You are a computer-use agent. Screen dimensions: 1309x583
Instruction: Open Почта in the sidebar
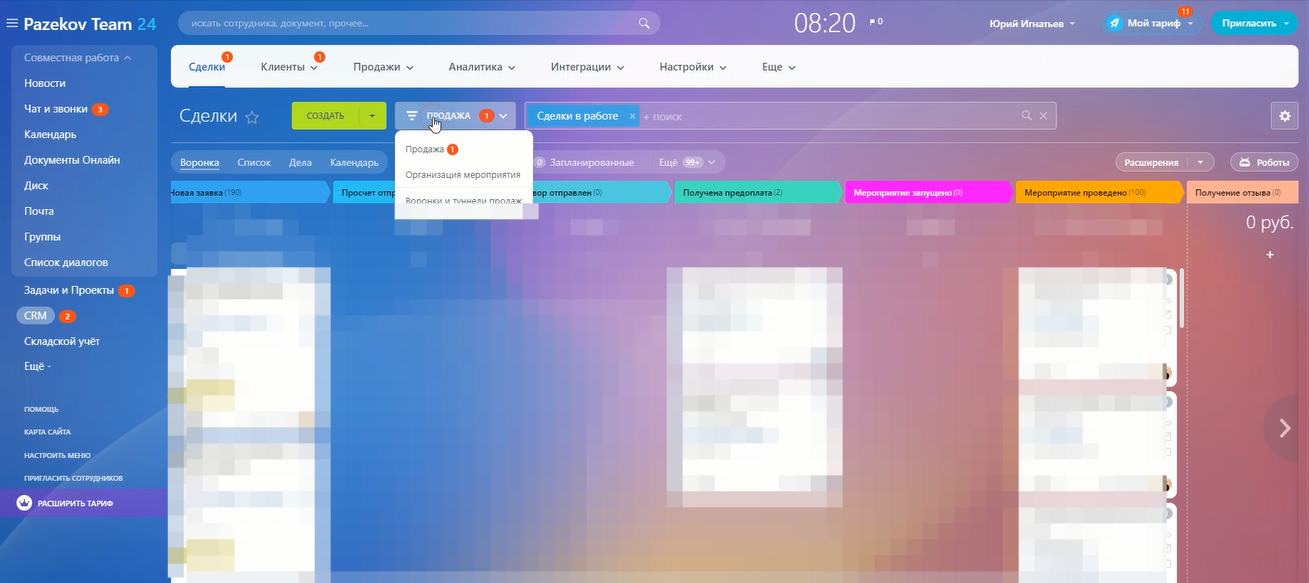[39, 211]
